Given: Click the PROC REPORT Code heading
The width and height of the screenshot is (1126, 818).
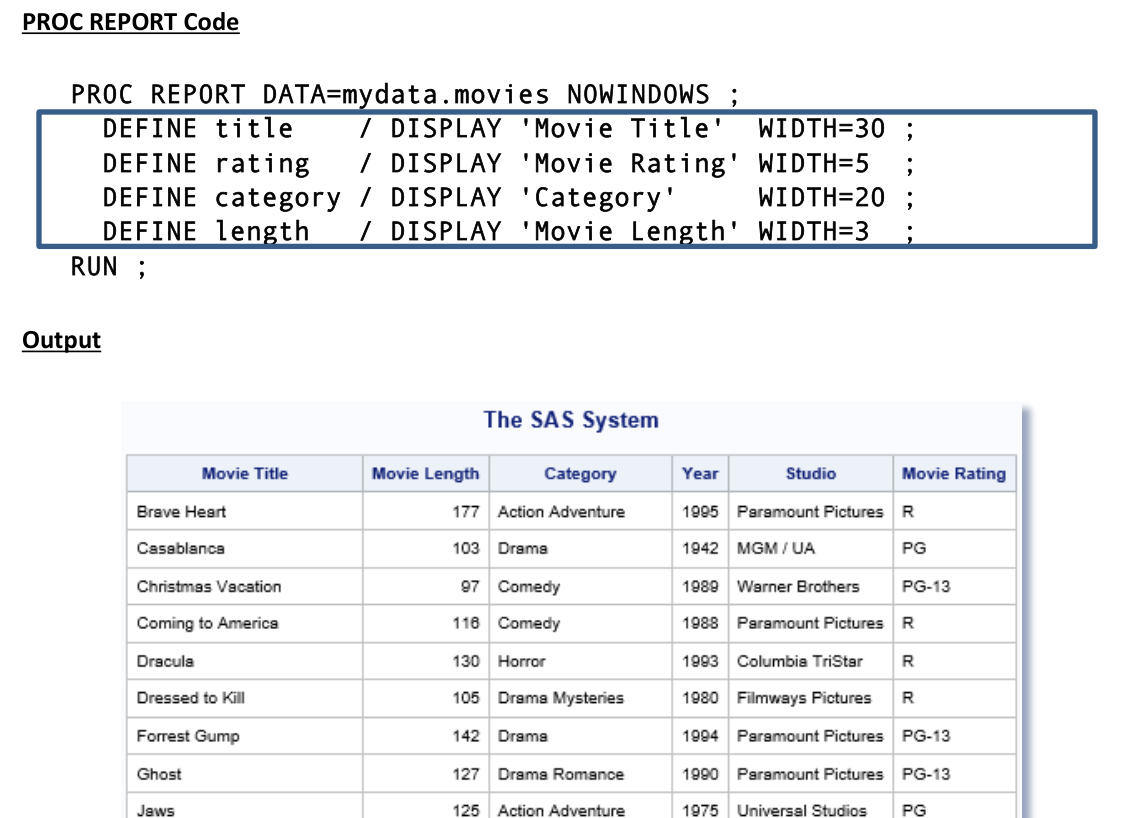Looking at the screenshot, I should click(x=130, y=22).
